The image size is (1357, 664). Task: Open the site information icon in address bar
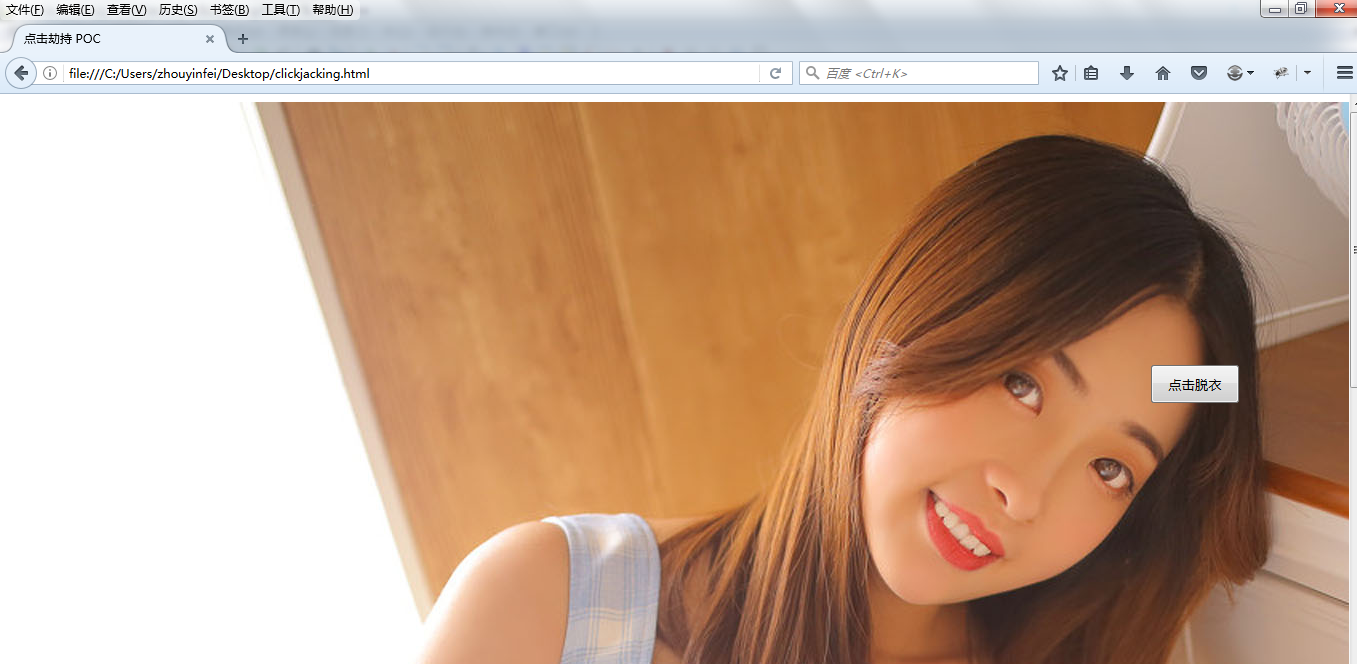[x=50, y=73]
